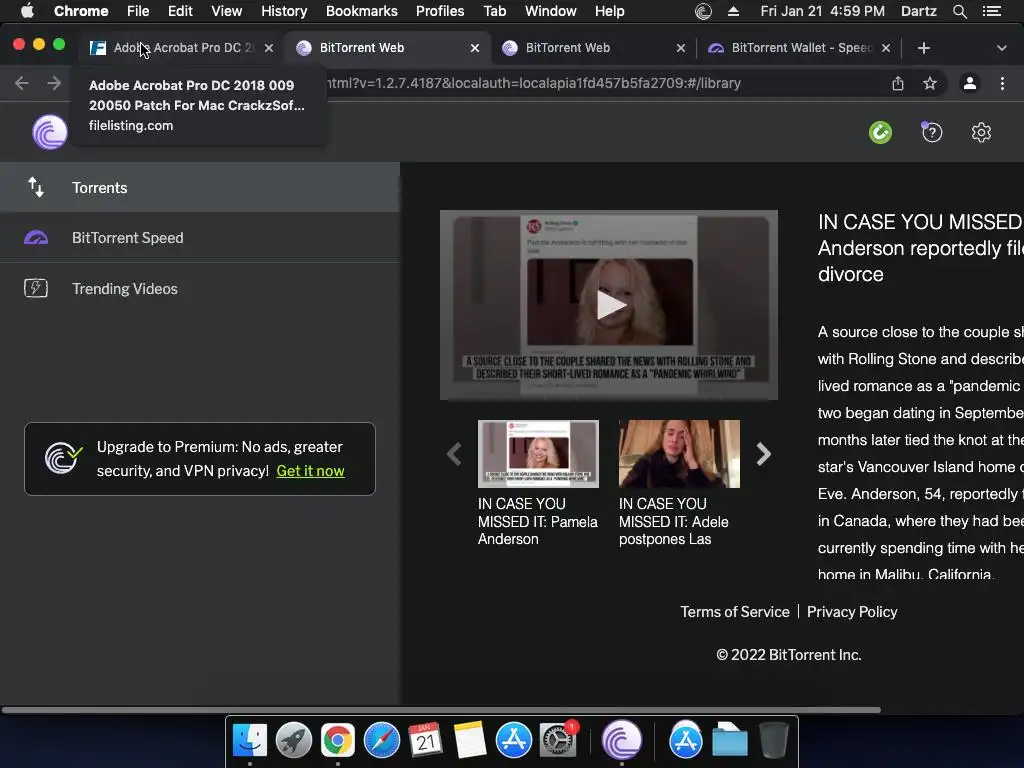Open the Apple menu
This screenshot has width=1024, height=768.
[x=27, y=11]
